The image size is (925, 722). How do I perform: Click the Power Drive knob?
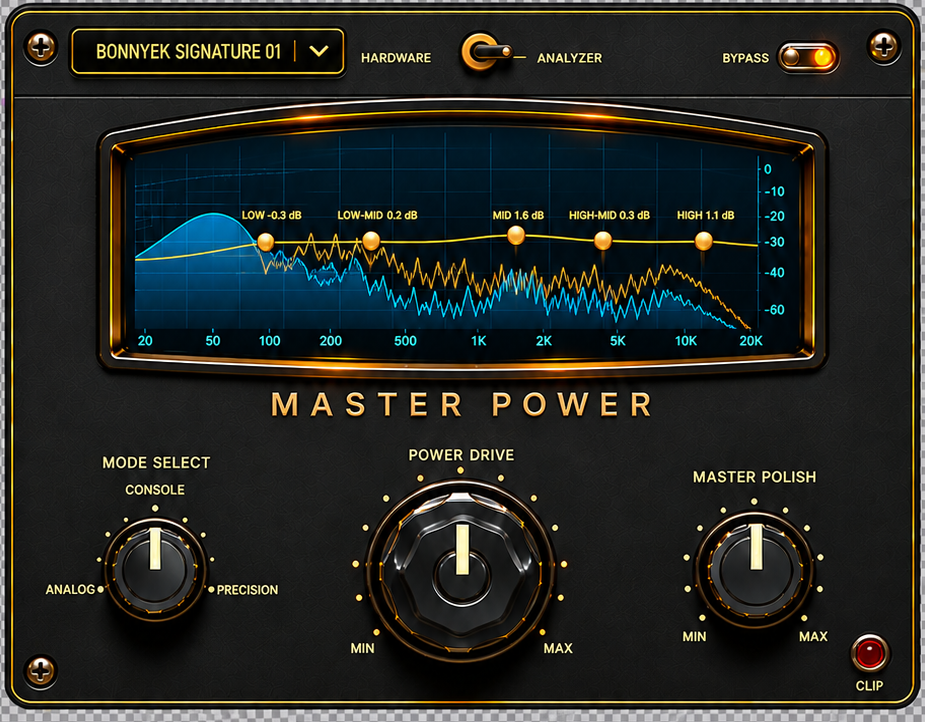coord(461,571)
